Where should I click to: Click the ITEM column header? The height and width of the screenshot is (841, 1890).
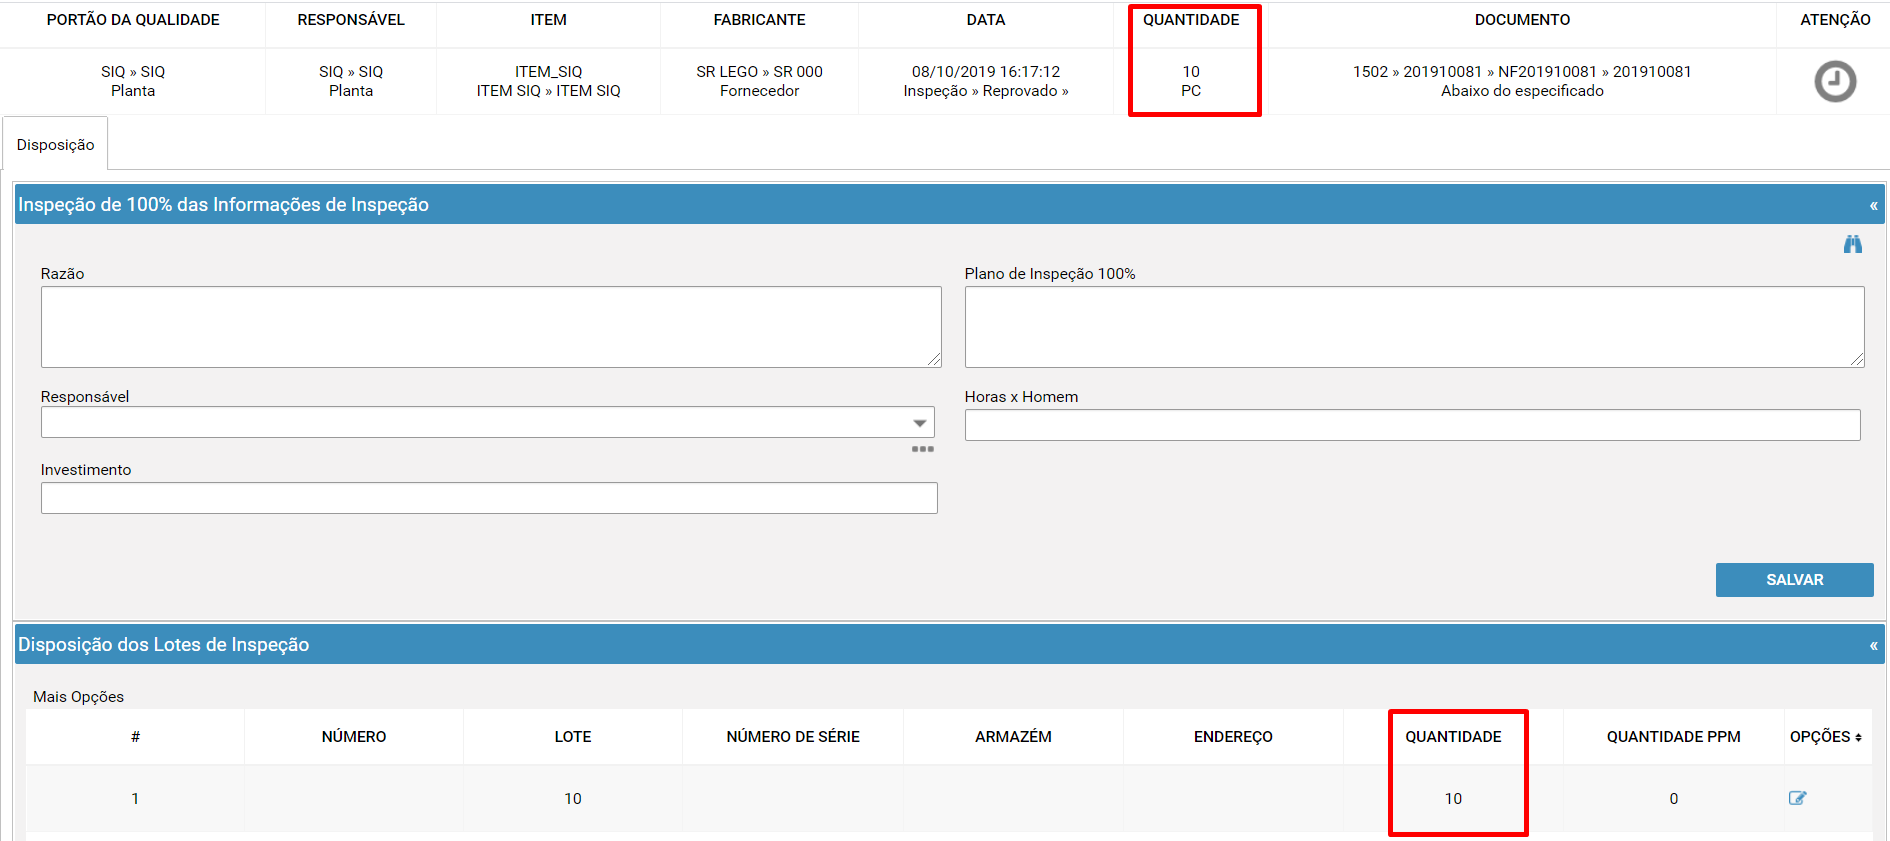[x=548, y=20]
